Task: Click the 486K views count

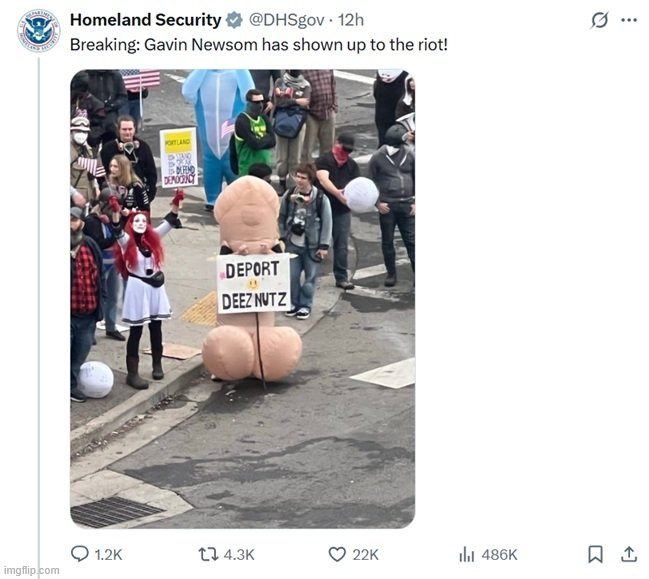Action: (500, 555)
